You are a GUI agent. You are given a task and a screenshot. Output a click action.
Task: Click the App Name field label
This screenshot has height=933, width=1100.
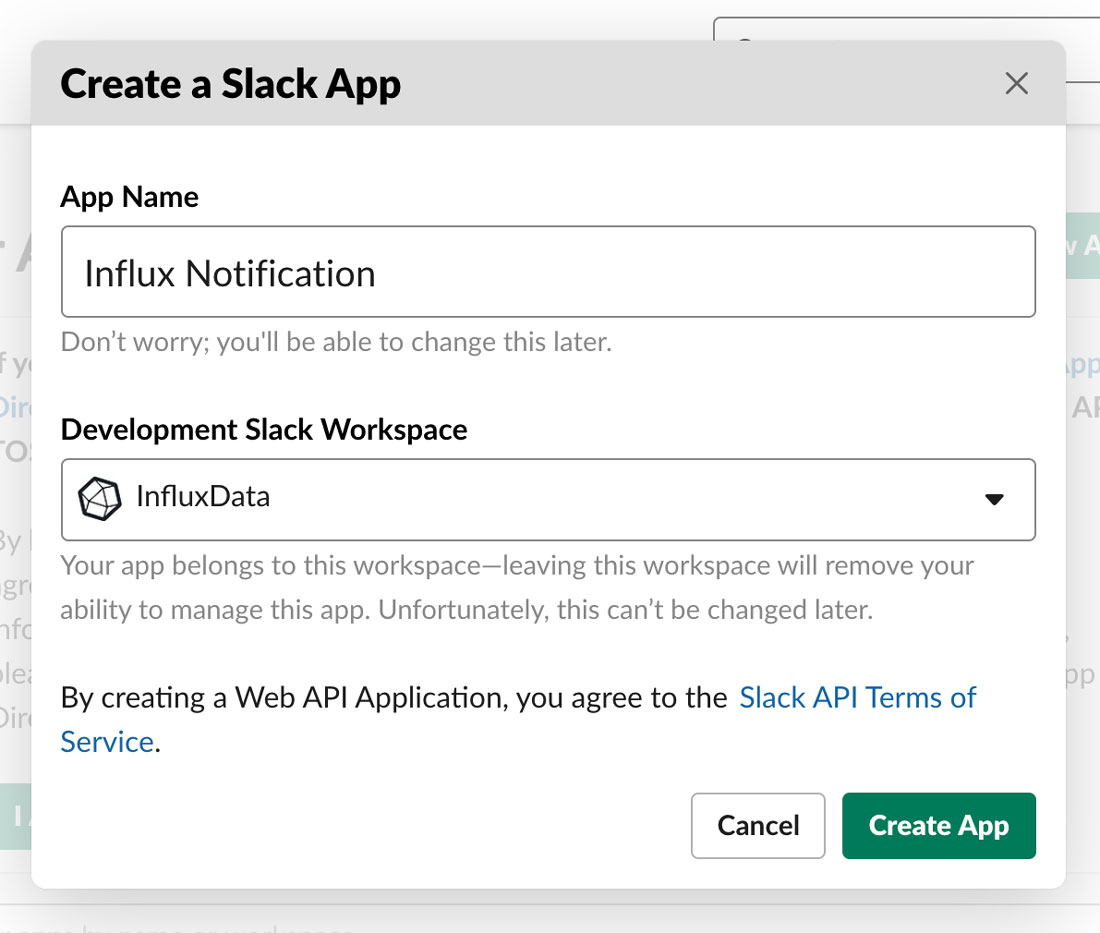(x=129, y=196)
